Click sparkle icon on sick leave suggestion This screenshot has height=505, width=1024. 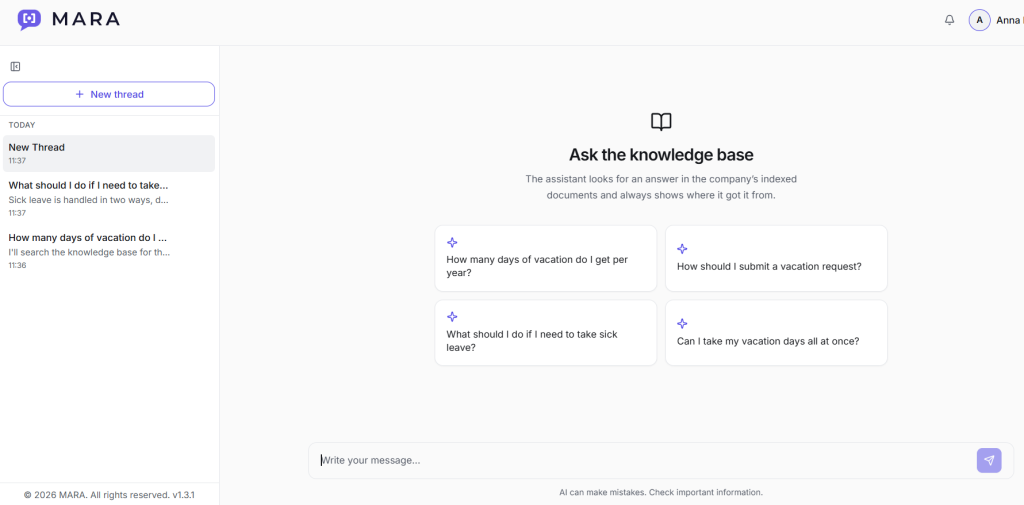pyautogui.click(x=452, y=317)
